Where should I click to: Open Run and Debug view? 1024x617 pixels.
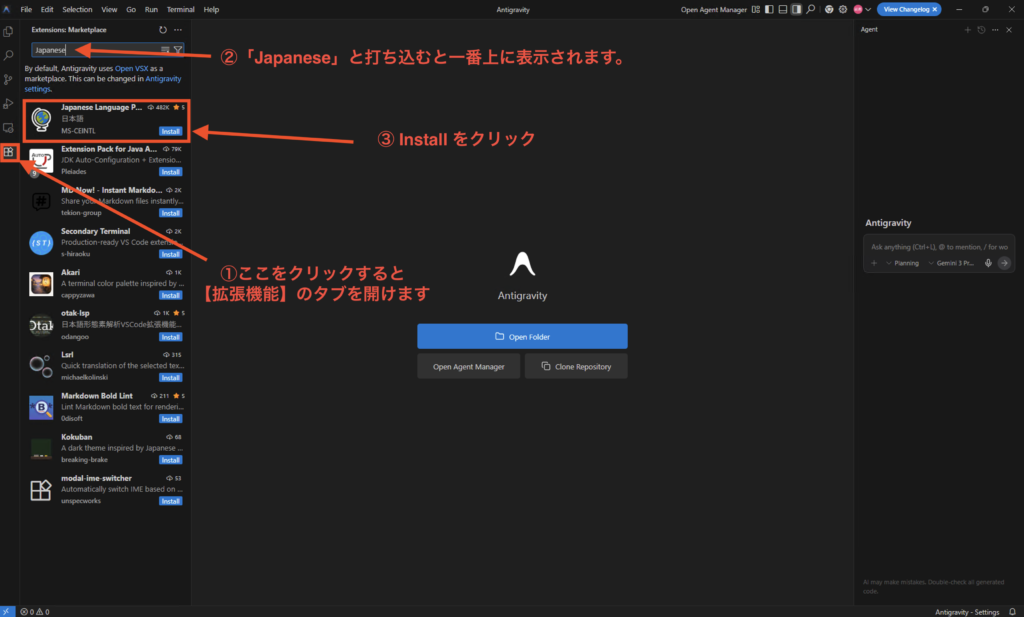9,103
